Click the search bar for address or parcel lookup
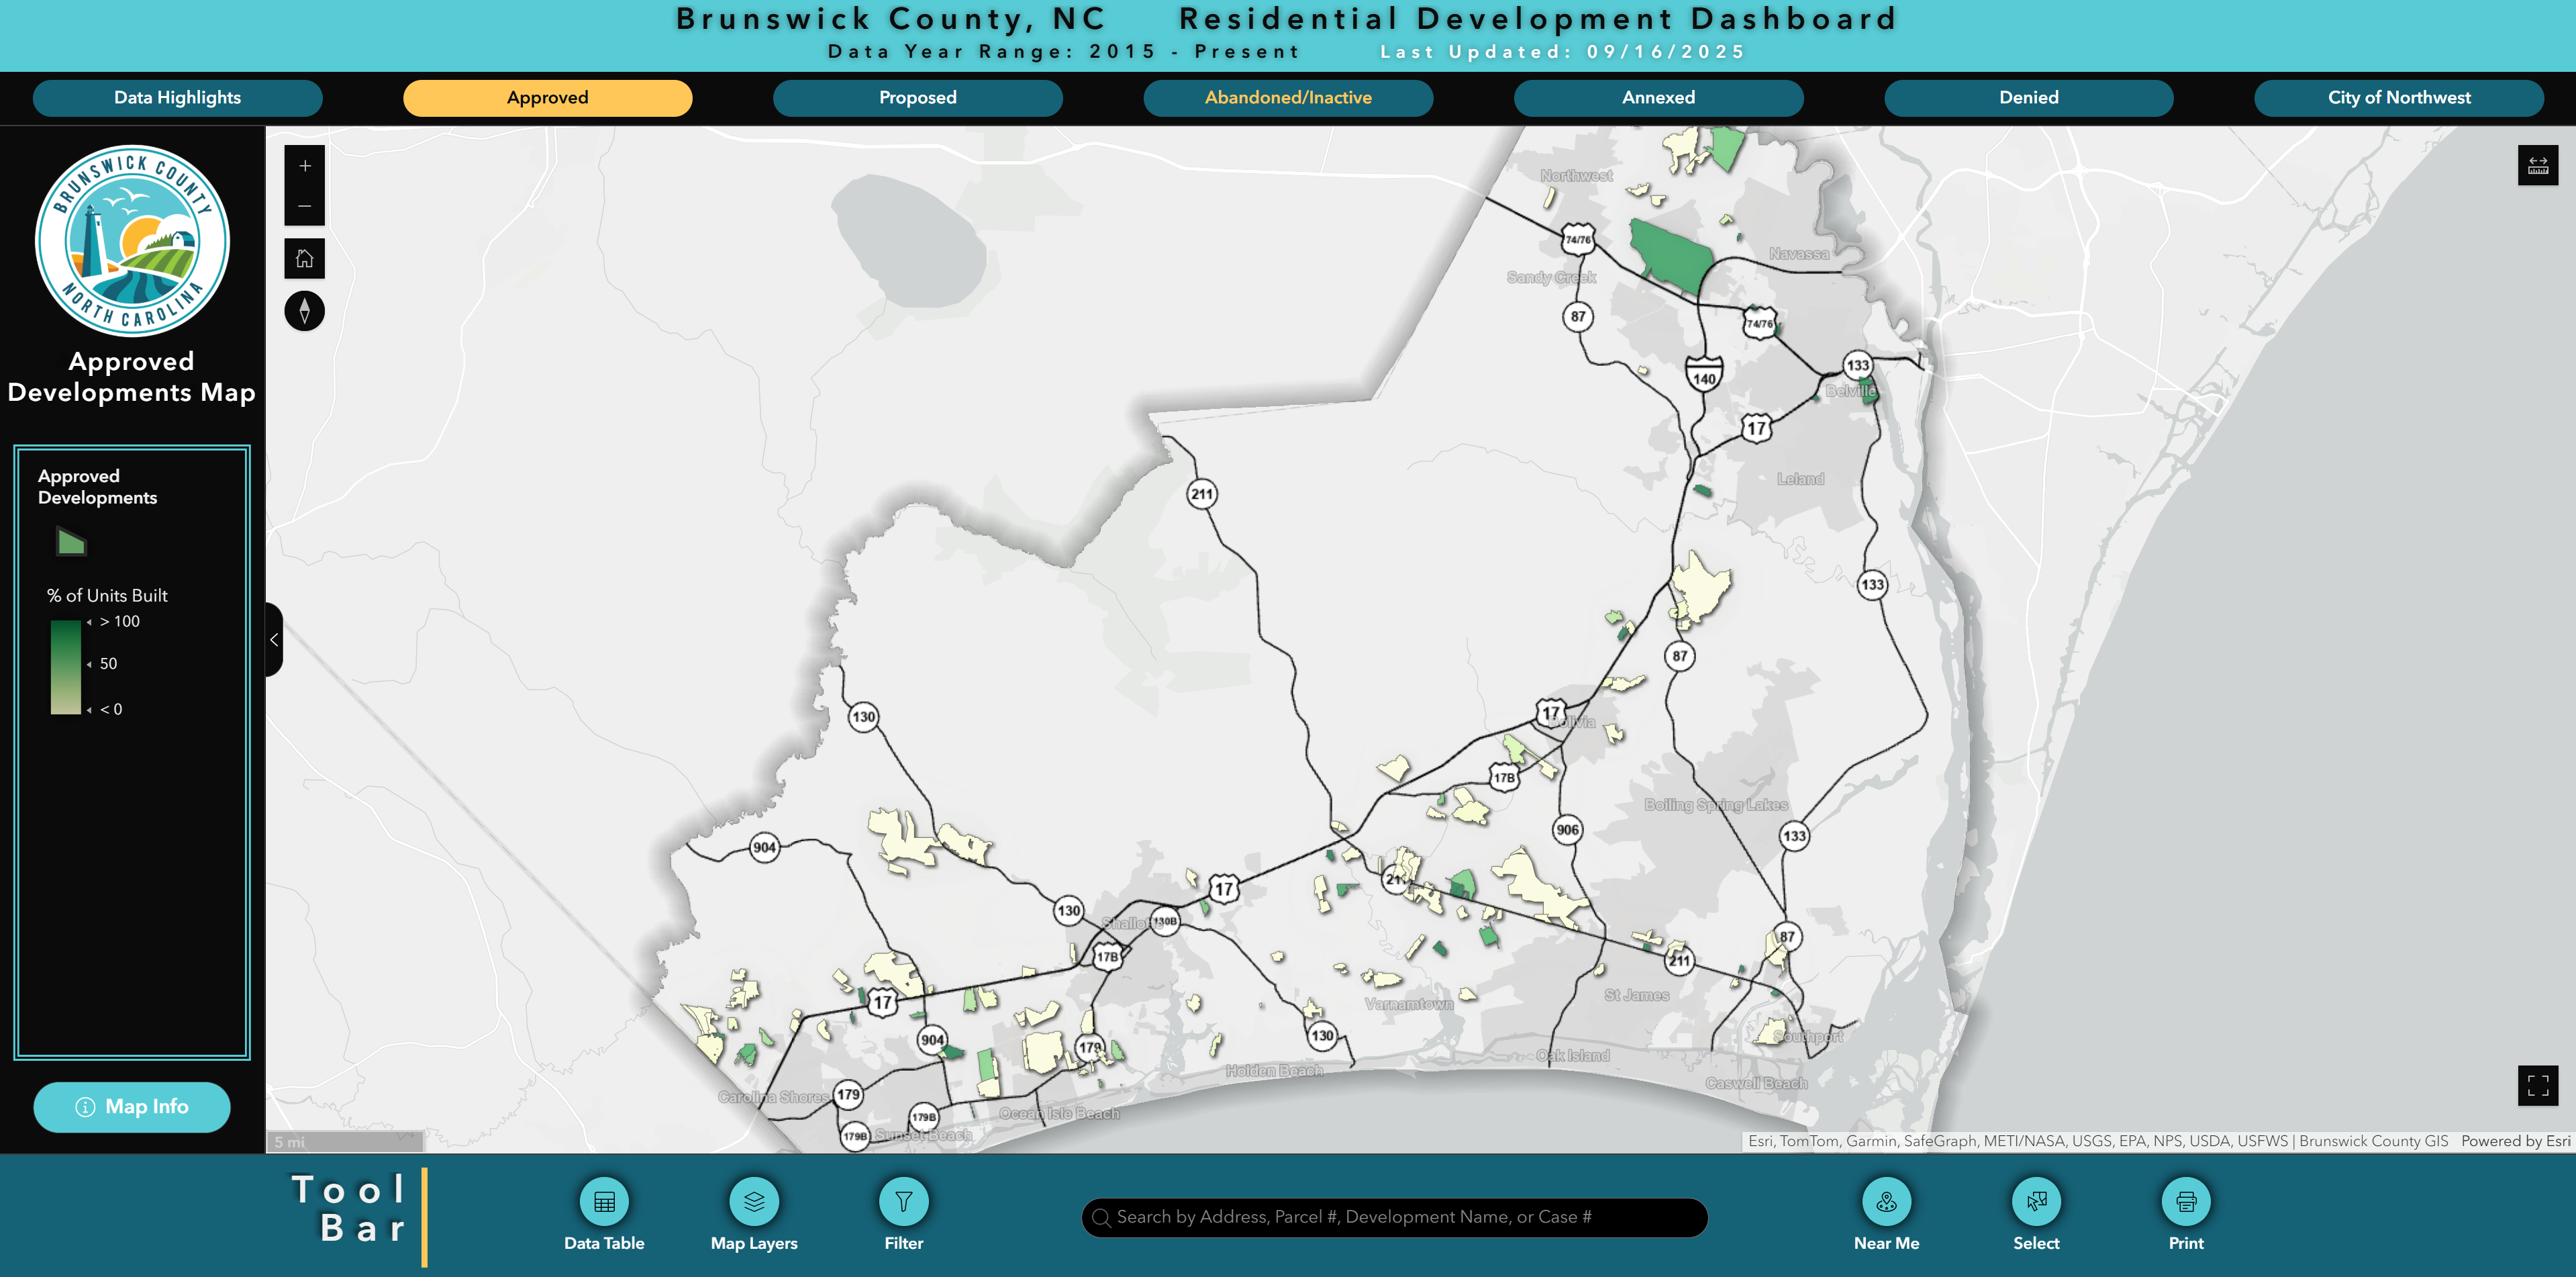The width and height of the screenshot is (2576, 1277). click(x=1395, y=1217)
